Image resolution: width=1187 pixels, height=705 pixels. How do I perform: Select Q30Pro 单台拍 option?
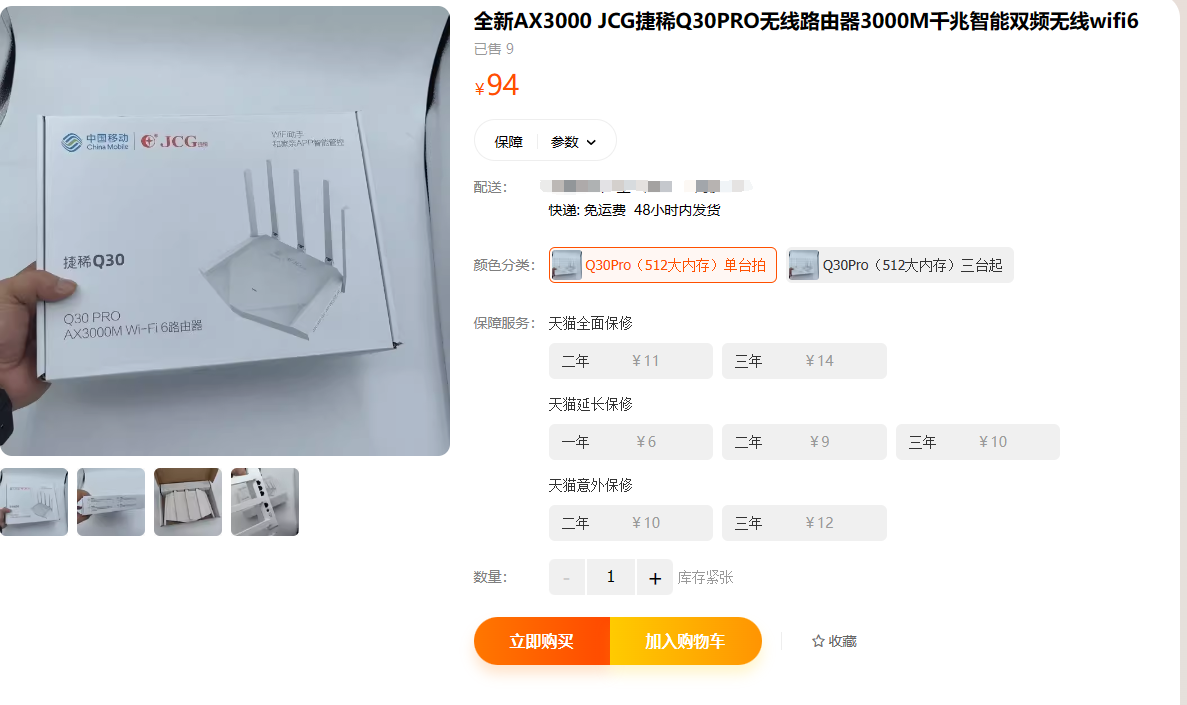point(662,265)
